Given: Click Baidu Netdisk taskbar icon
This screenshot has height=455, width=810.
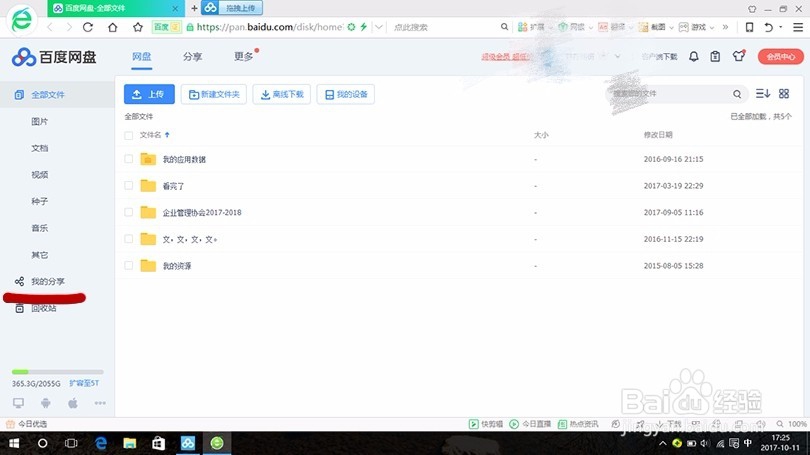Looking at the screenshot, I should [188, 443].
